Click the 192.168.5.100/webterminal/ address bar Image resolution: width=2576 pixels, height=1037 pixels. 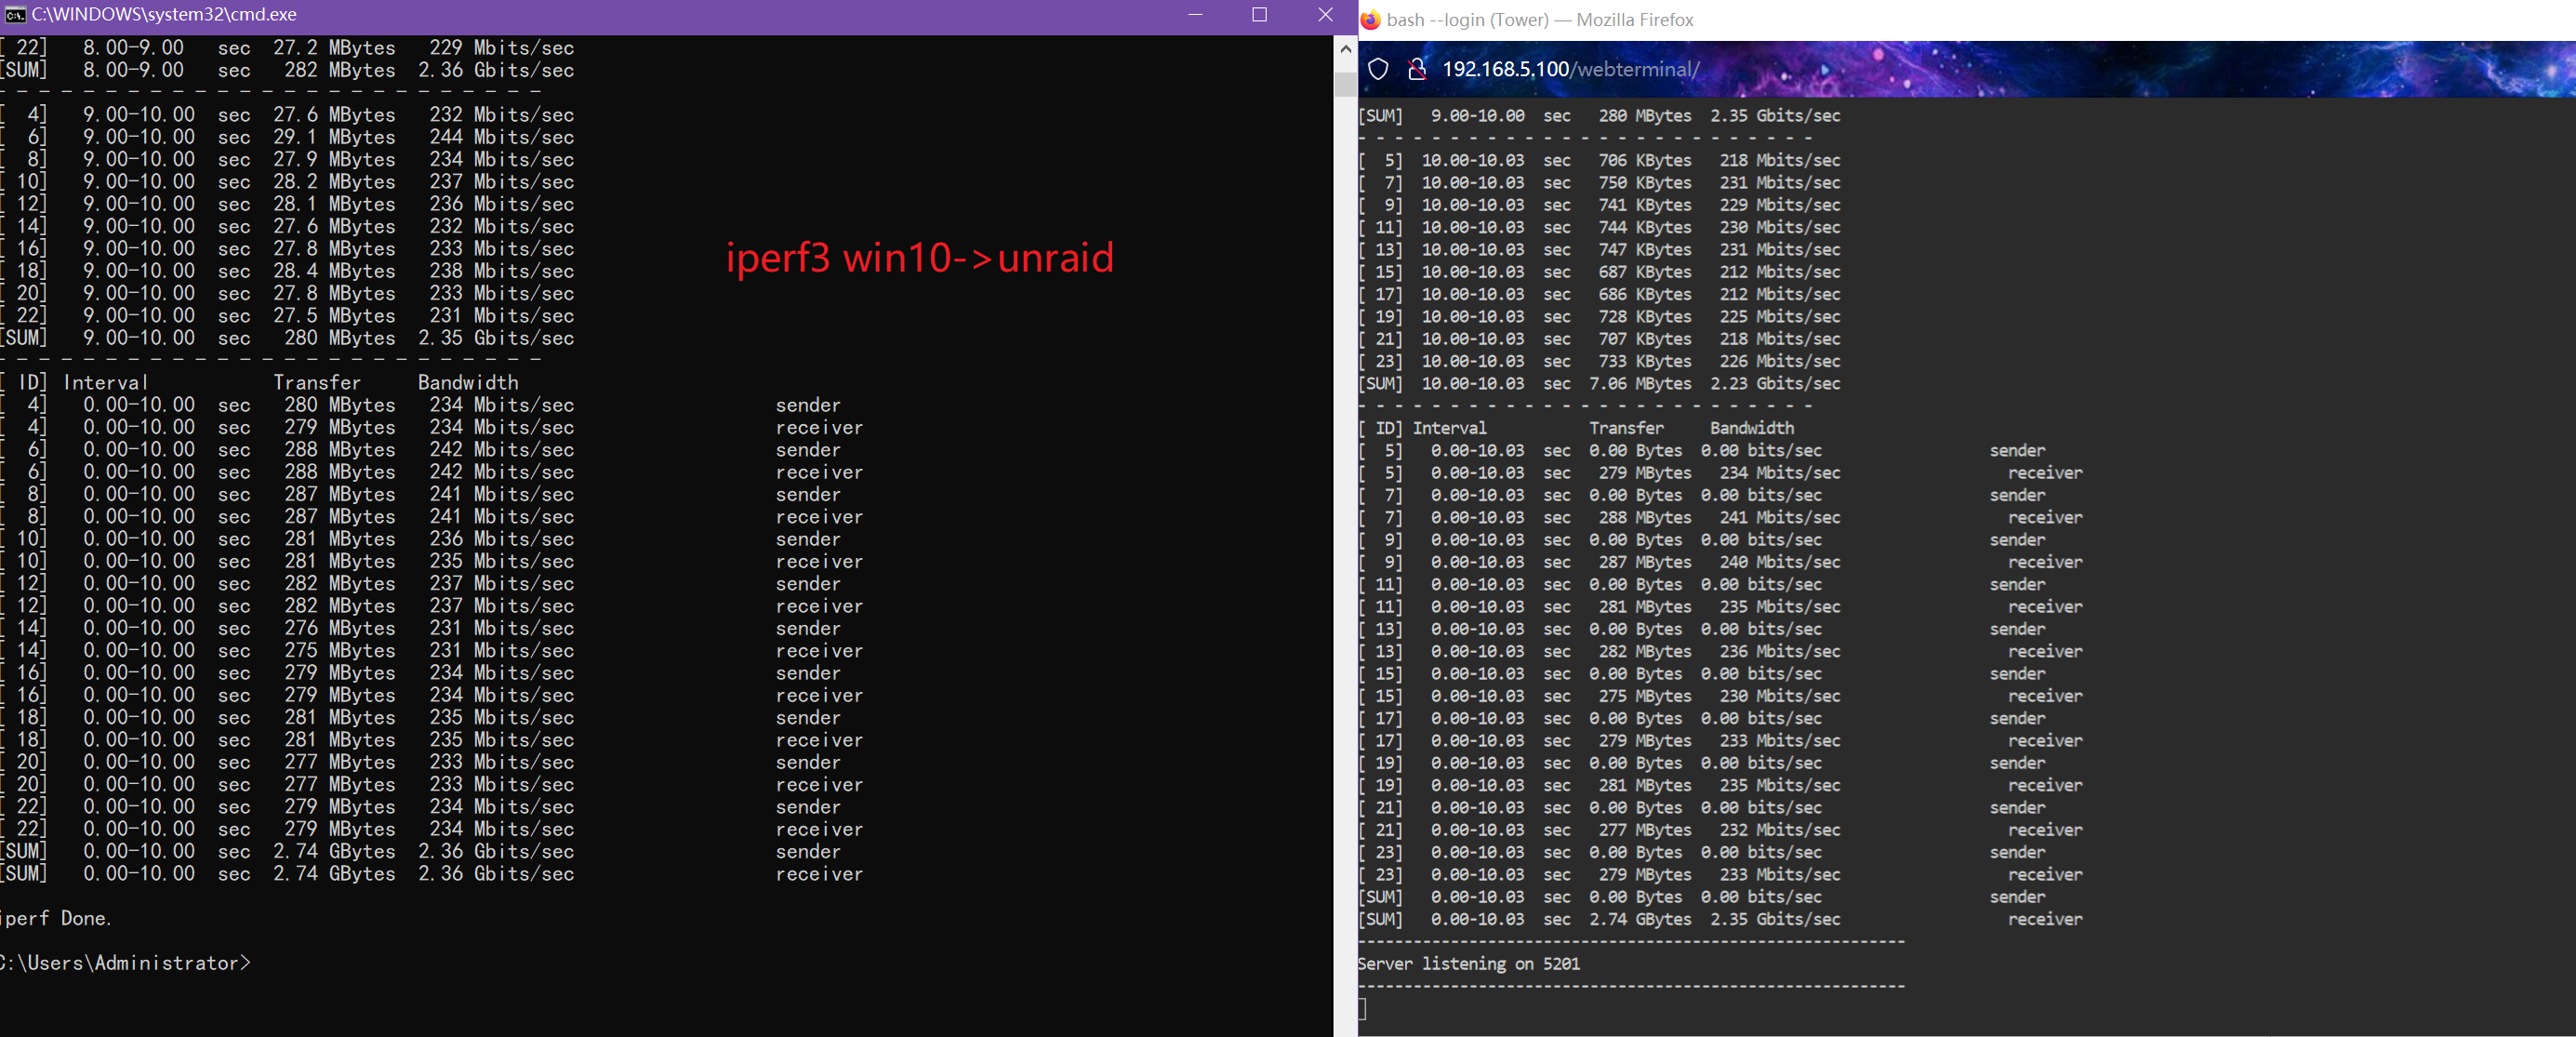[1570, 69]
